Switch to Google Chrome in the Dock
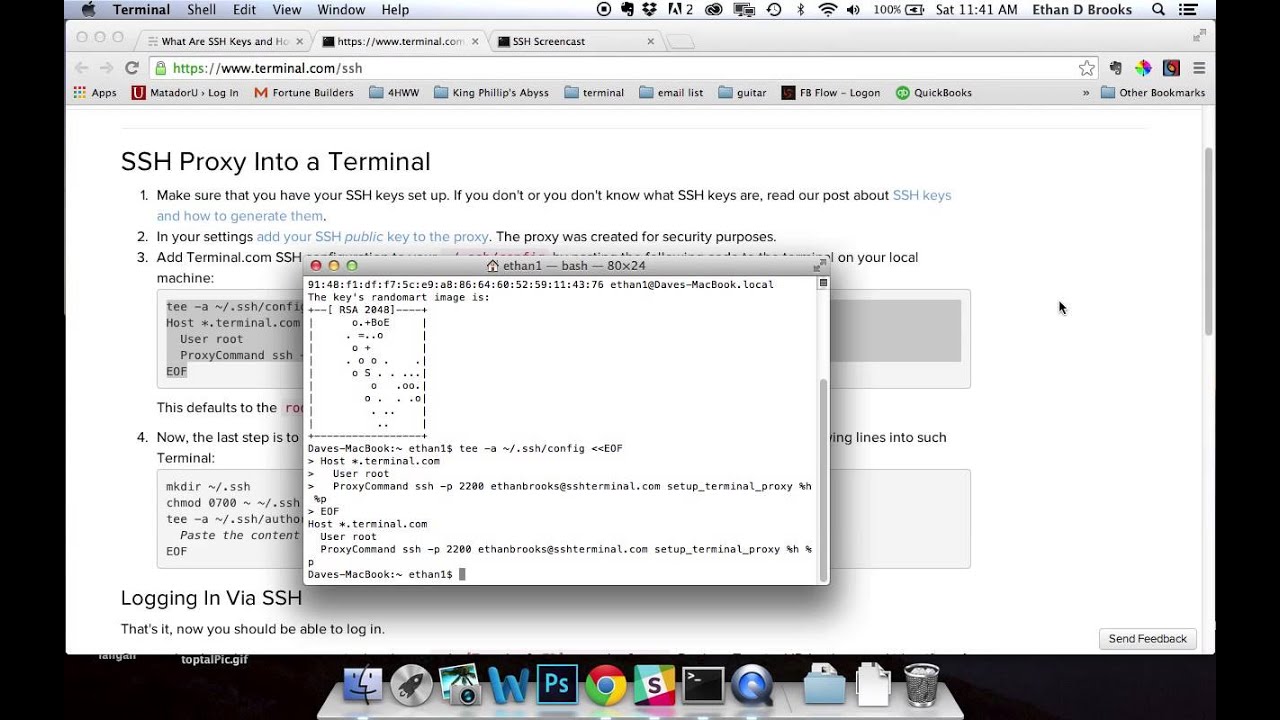The height and width of the screenshot is (720, 1280). coord(605,685)
